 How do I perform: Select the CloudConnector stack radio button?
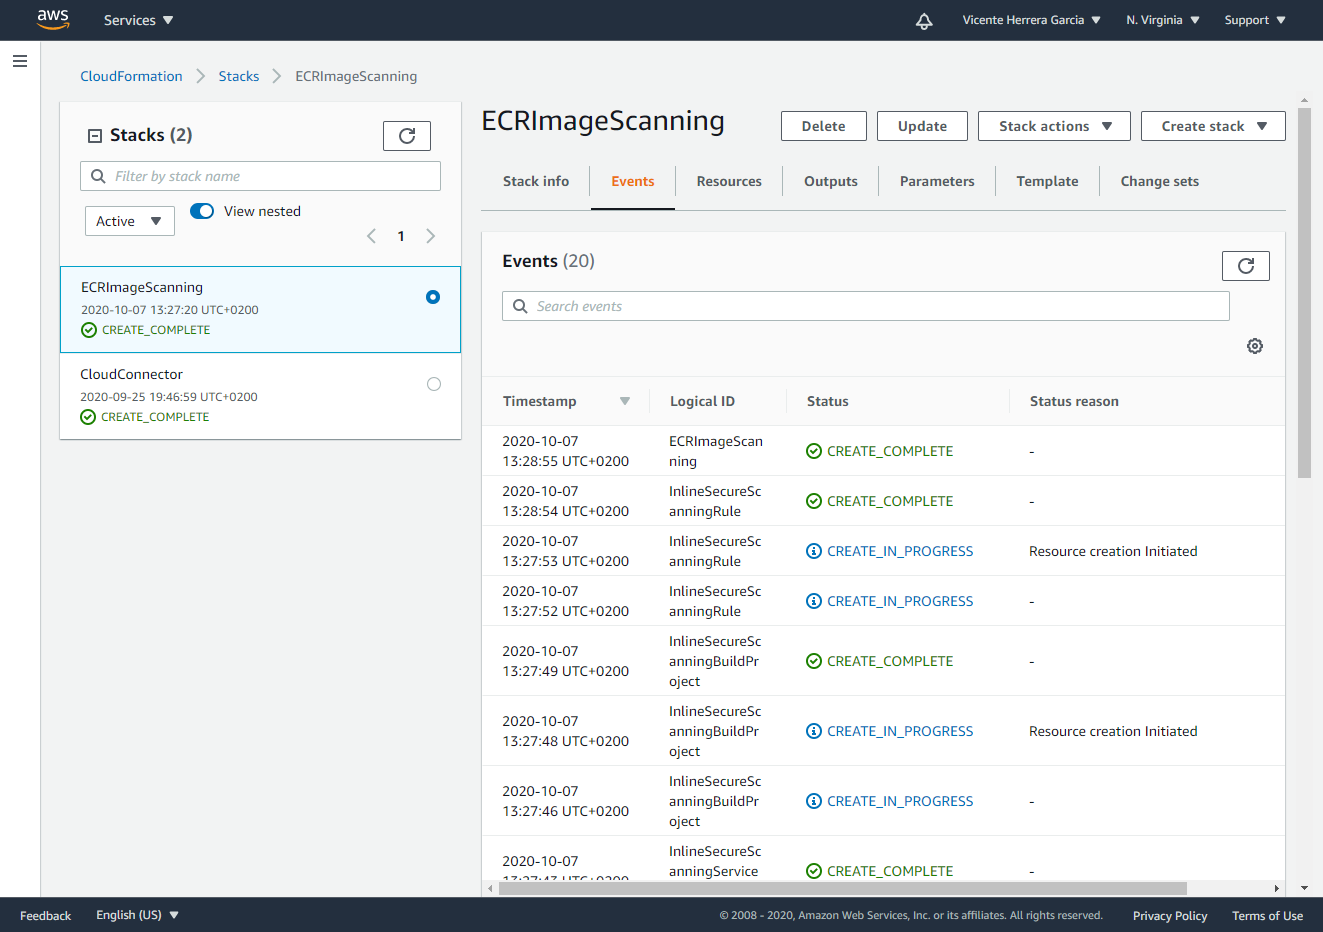click(x=434, y=384)
